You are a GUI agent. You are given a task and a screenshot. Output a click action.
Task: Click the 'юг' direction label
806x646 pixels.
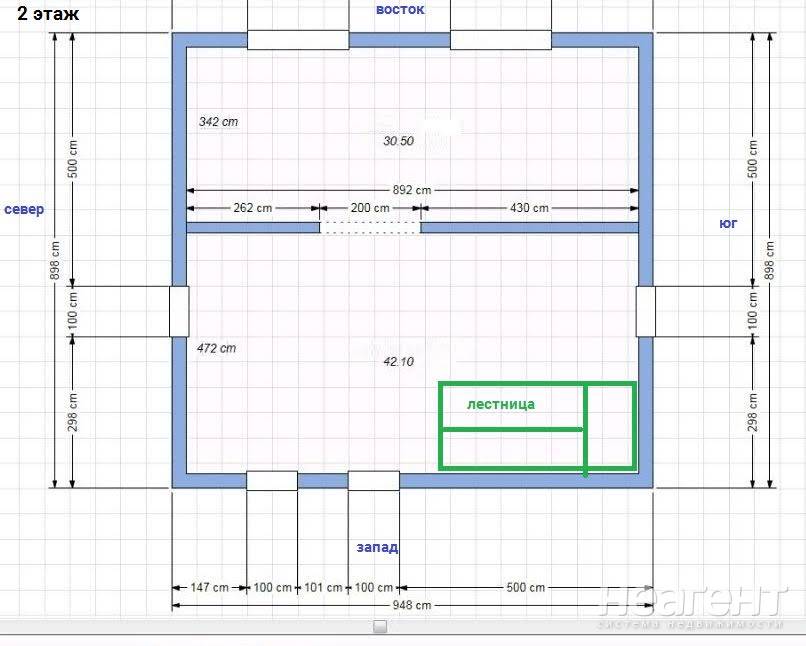coord(728,223)
